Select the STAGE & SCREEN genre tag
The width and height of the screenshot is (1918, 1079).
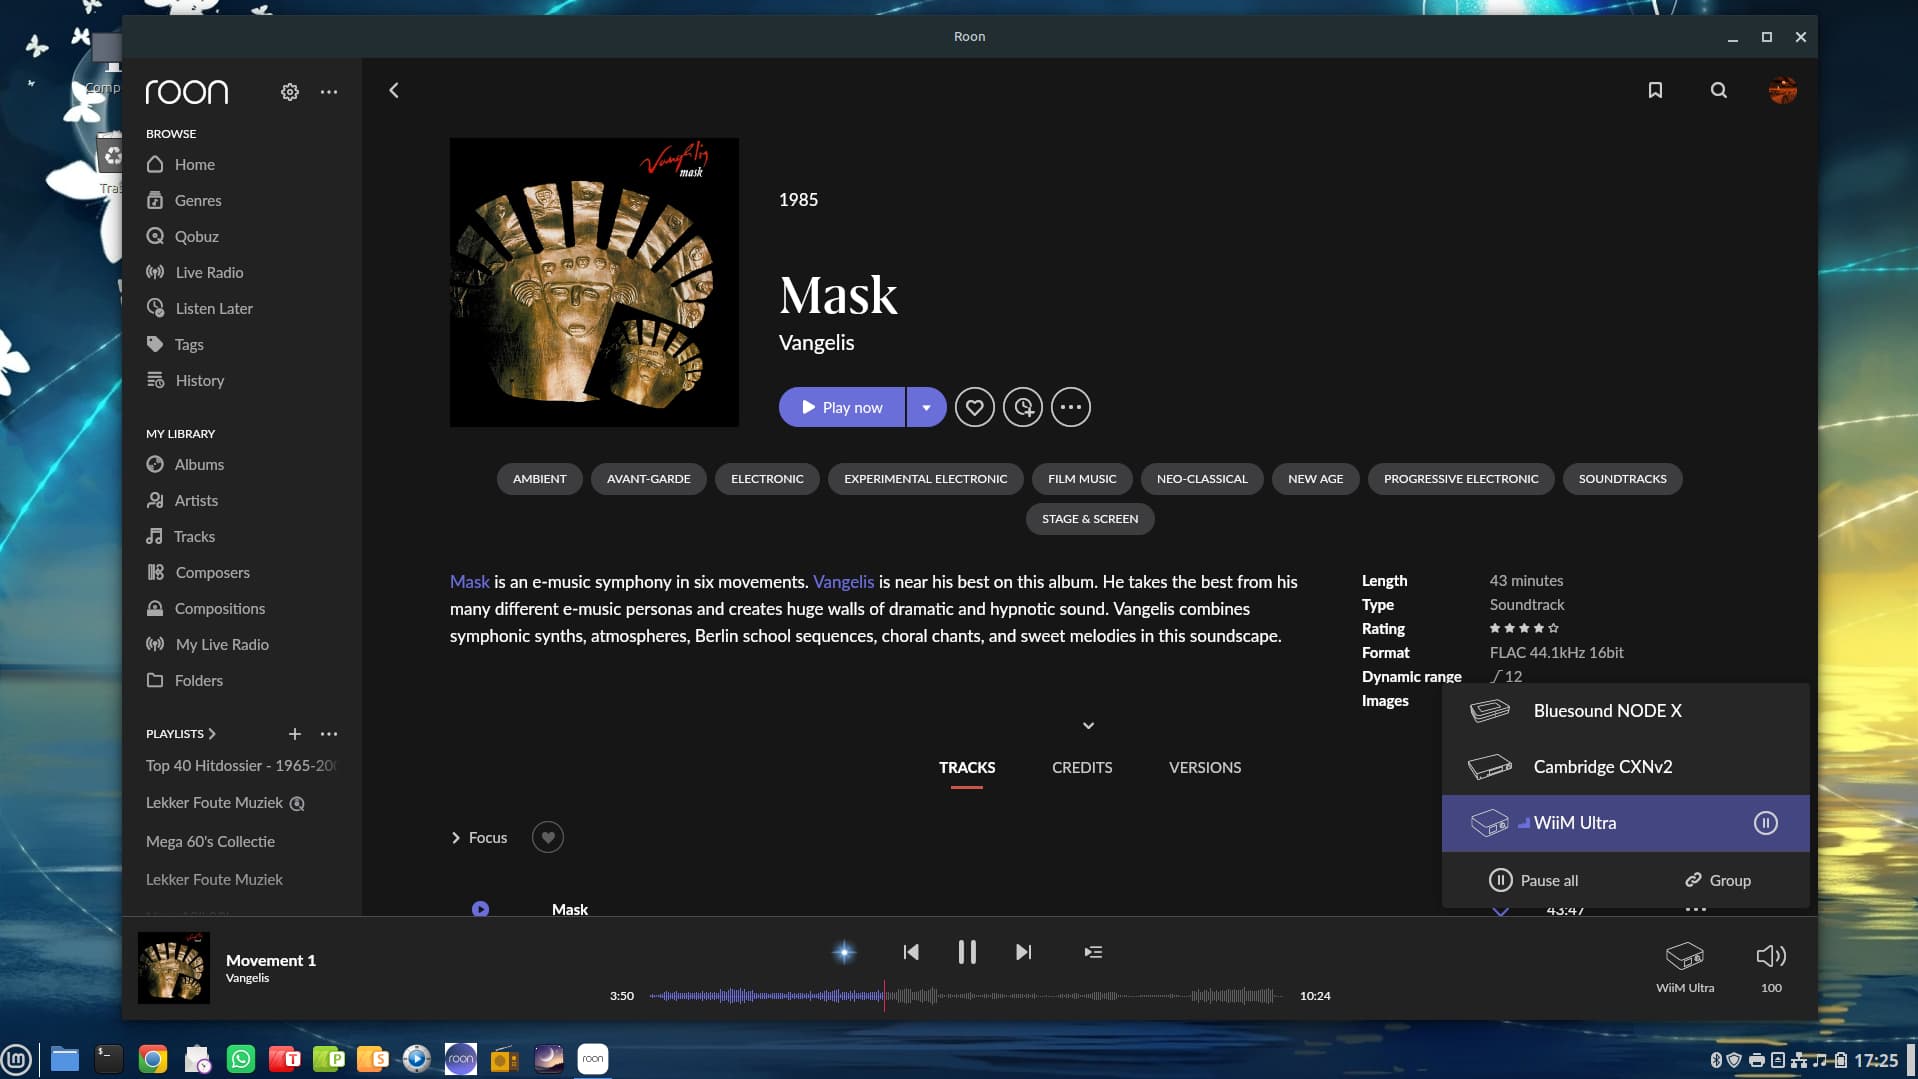[x=1090, y=519]
